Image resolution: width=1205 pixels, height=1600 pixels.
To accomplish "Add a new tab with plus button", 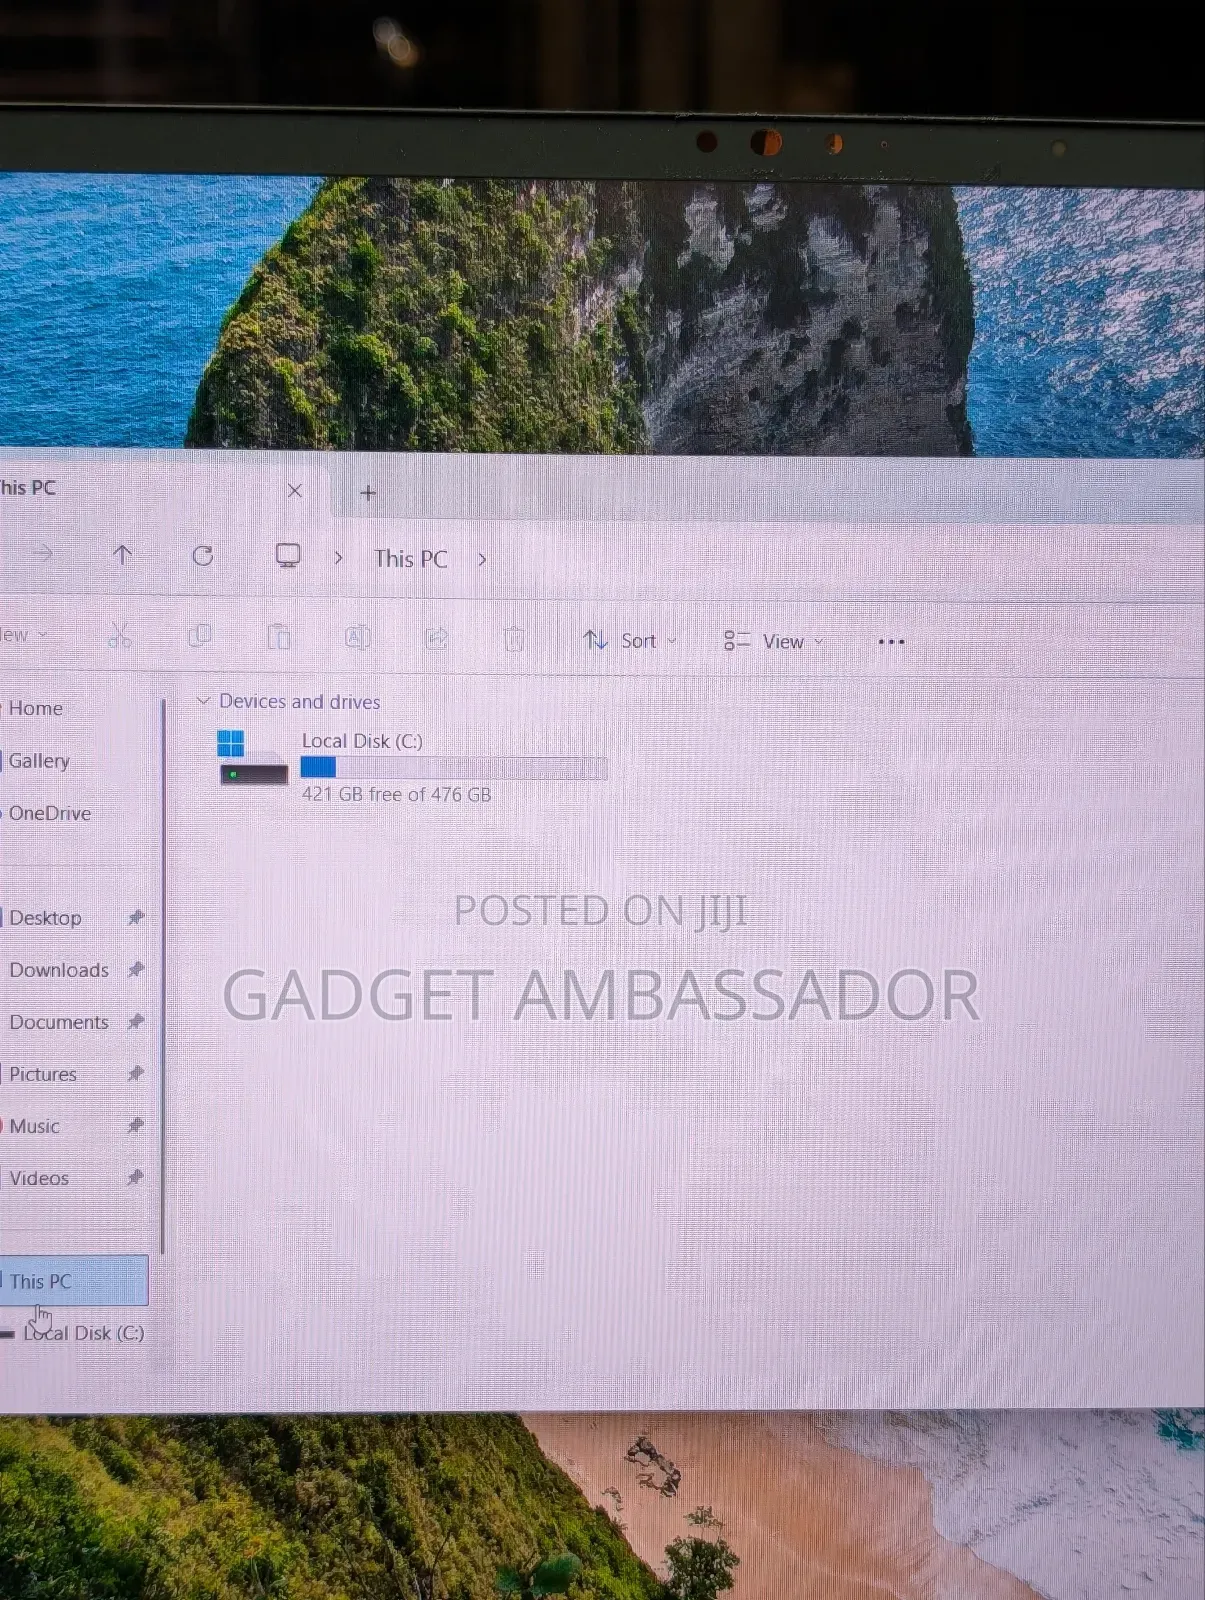I will (x=368, y=493).
